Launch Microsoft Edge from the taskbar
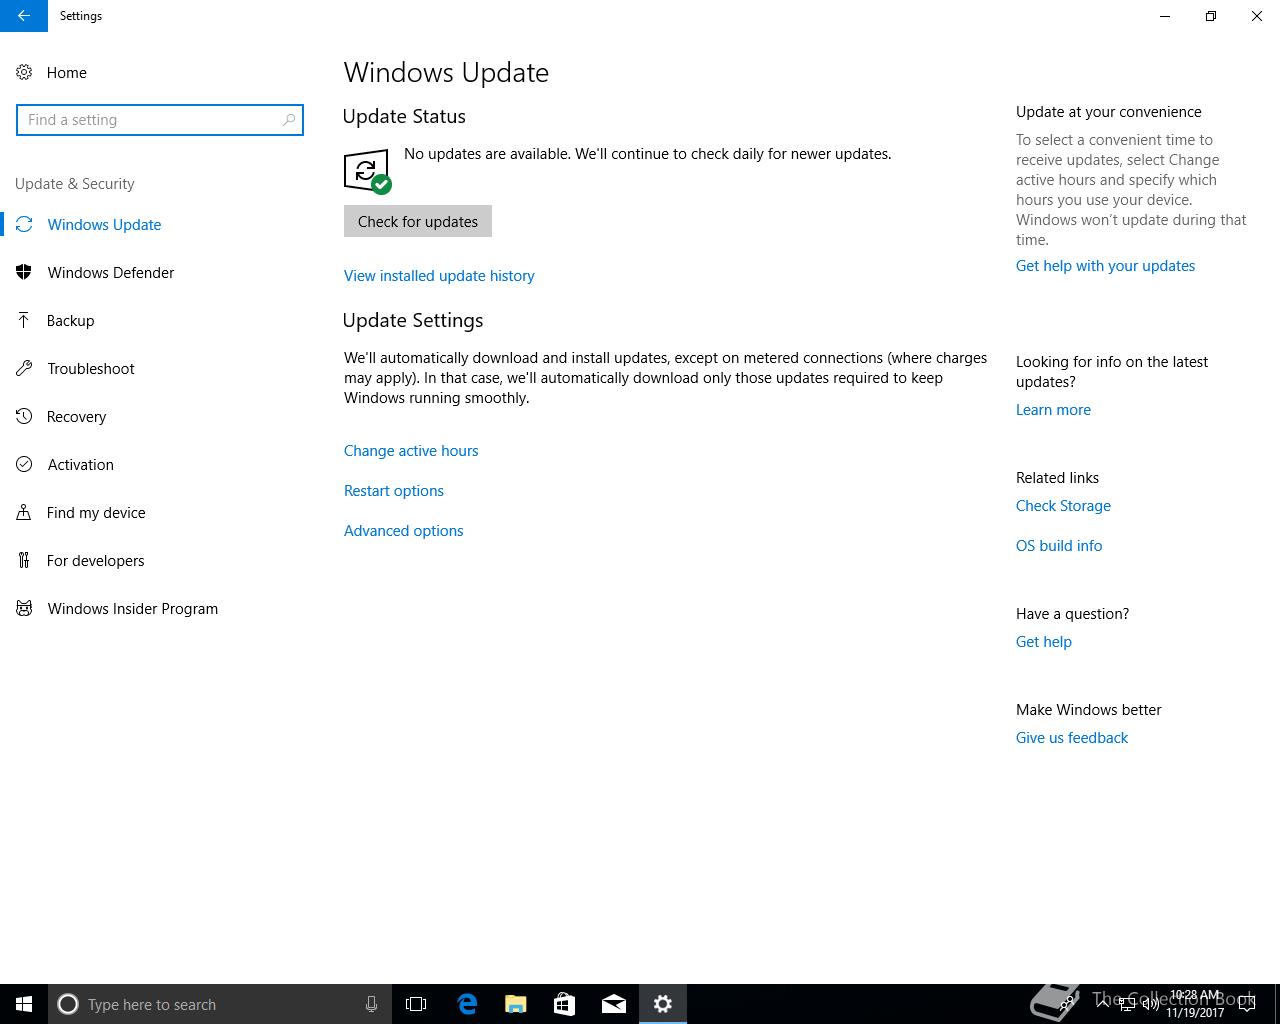This screenshot has height=1024, width=1280. (467, 1004)
